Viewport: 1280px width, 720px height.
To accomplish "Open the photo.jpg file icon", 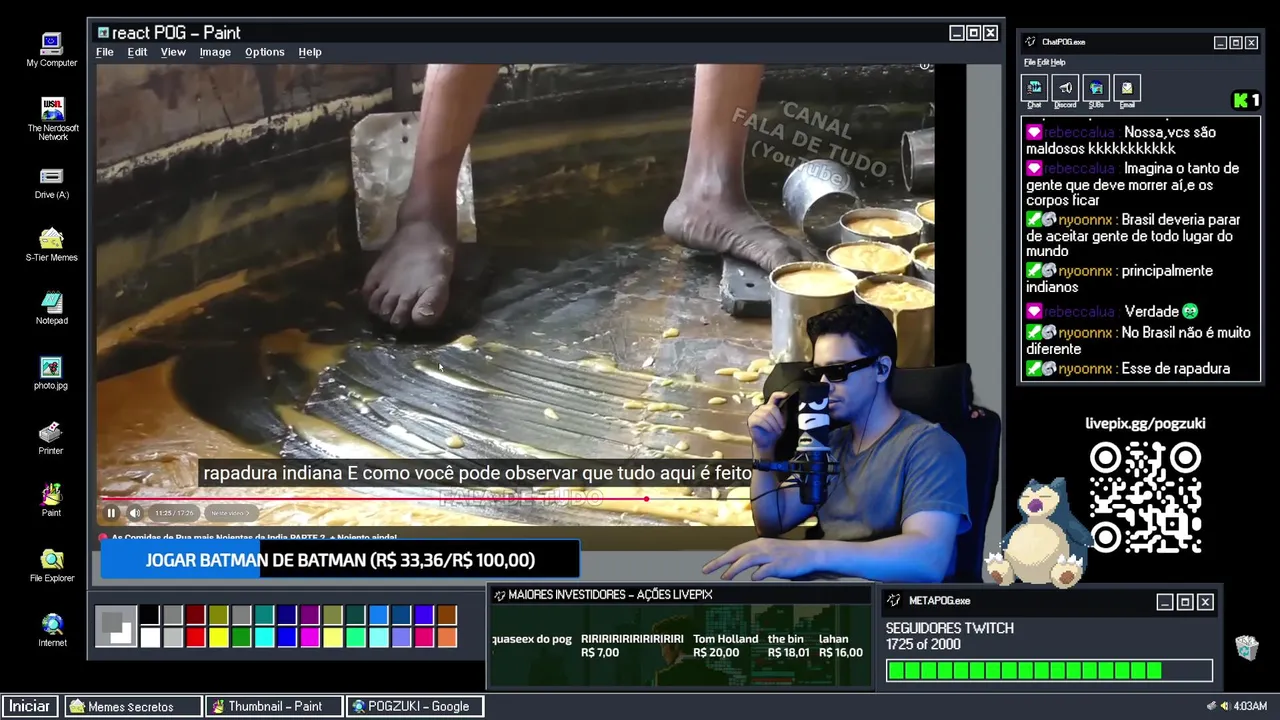I will click(51, 373).
